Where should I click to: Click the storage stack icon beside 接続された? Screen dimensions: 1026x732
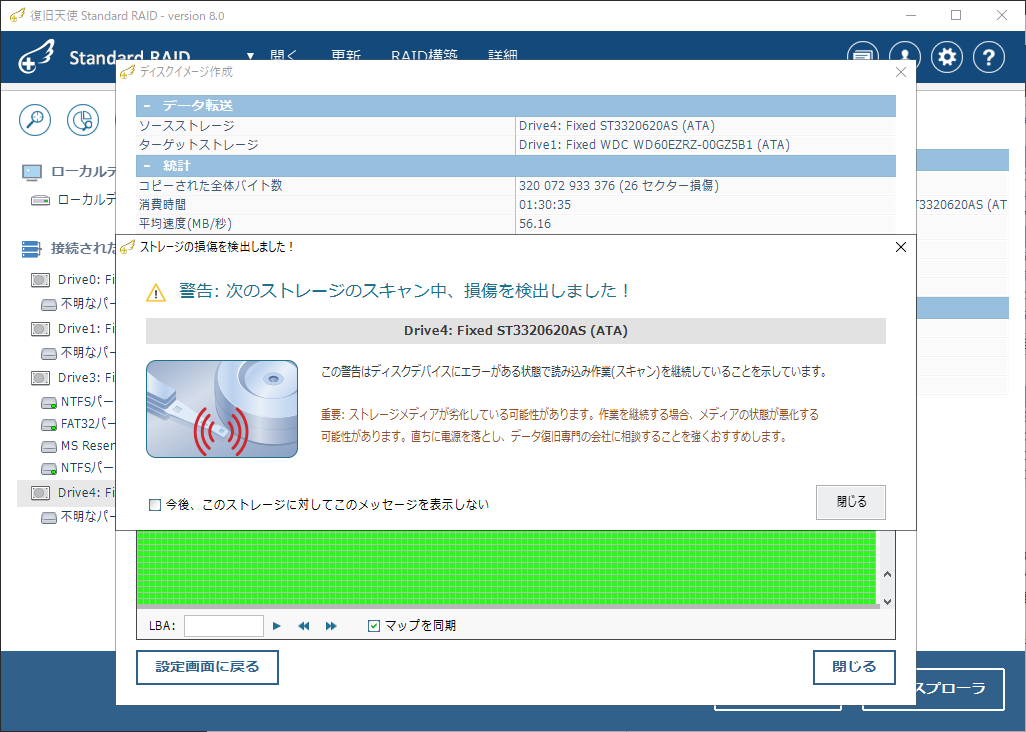31,249
